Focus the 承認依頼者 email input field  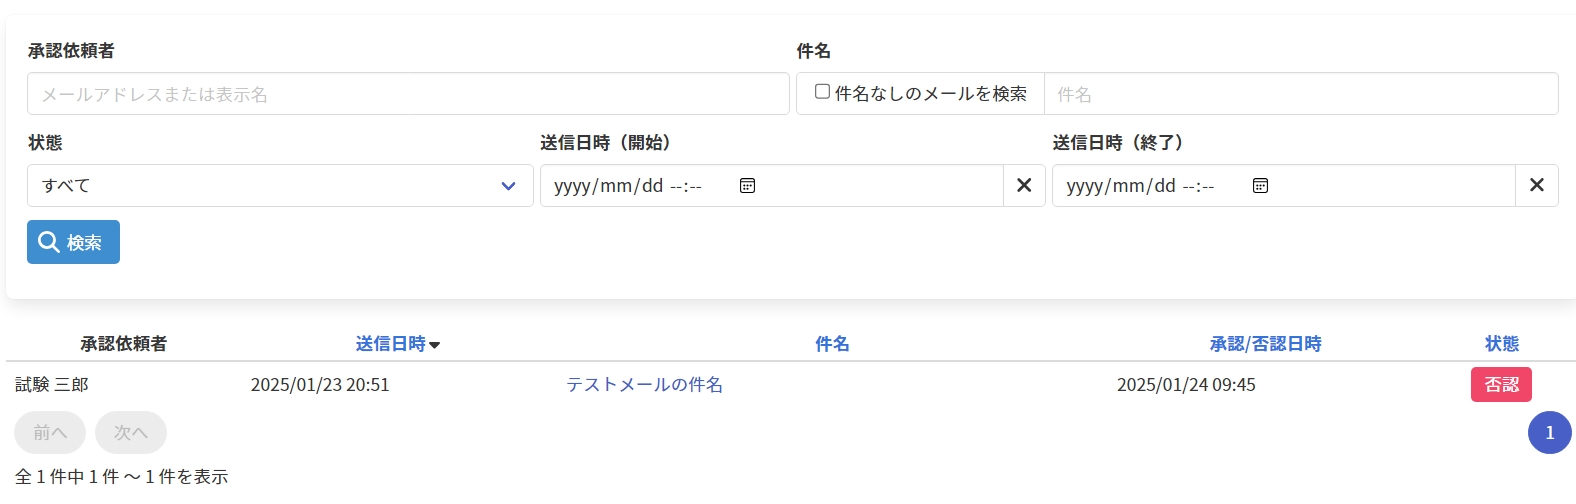[x=408, y=94]
